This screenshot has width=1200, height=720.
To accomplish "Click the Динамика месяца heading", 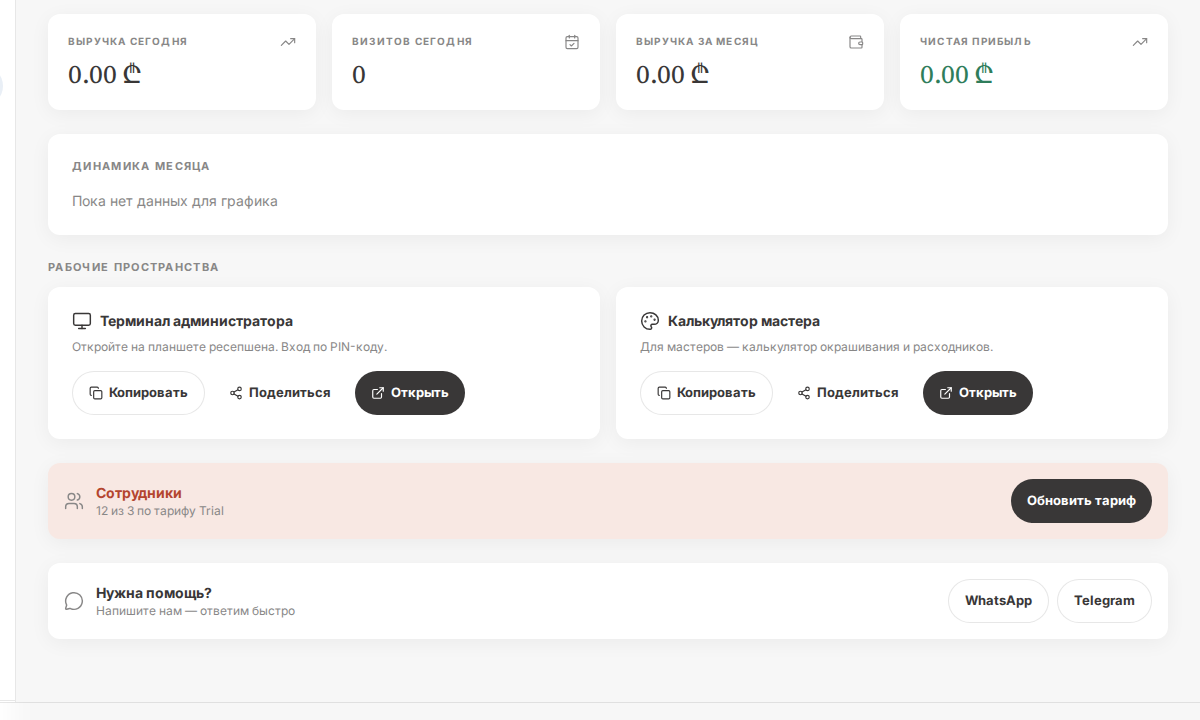I will pos(141,166).
